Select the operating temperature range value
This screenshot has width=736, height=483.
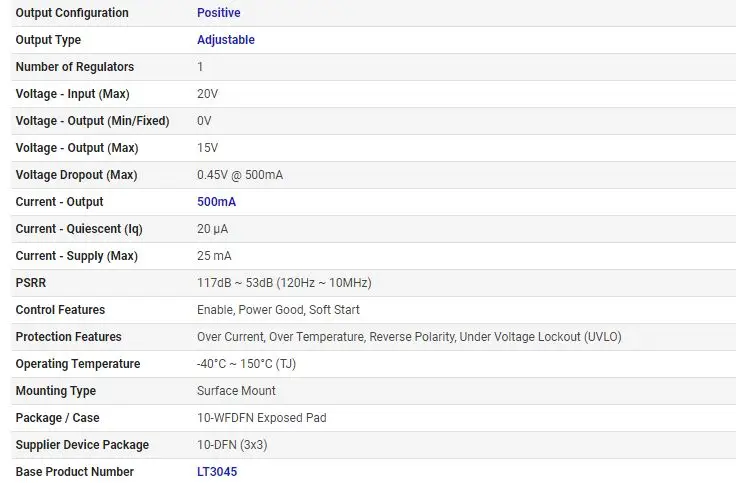246,364
